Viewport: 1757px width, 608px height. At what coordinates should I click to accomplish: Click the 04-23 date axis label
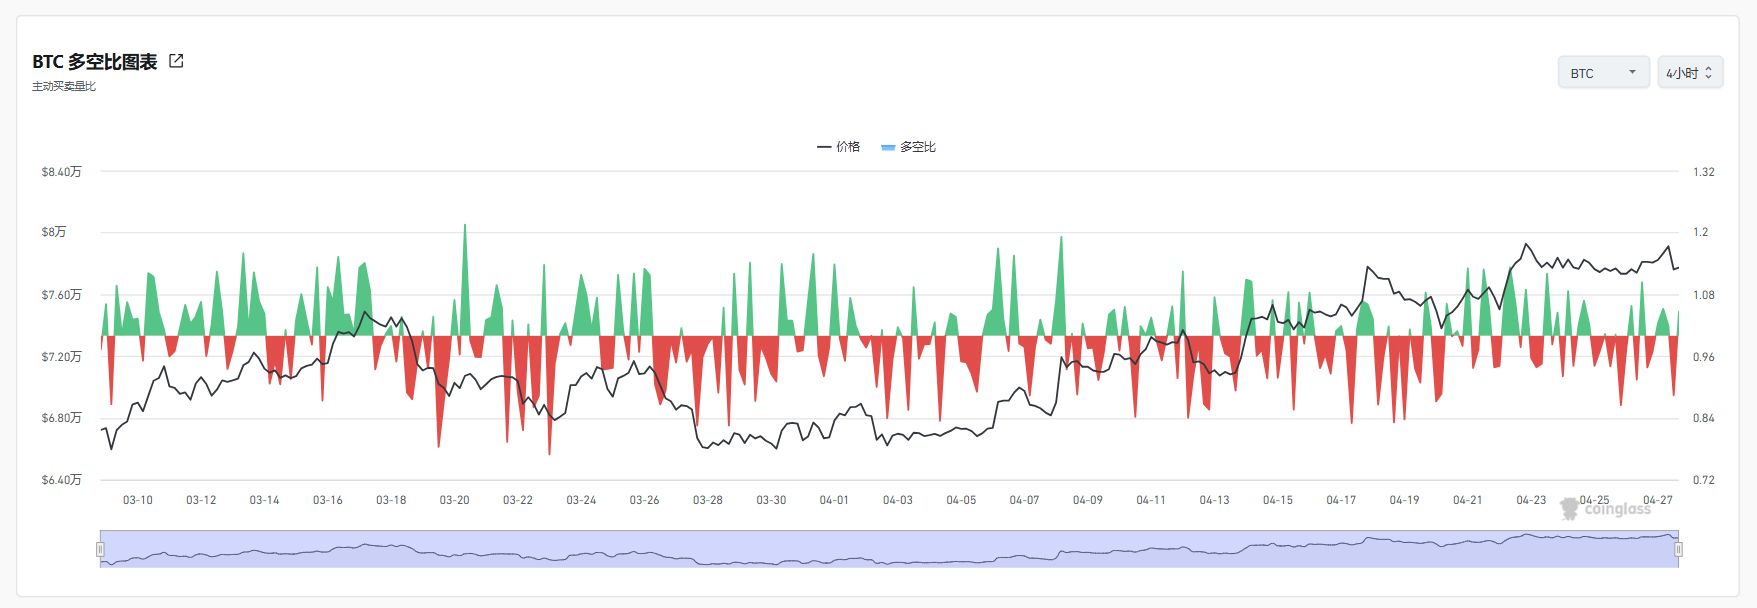tap(1531, 500)
